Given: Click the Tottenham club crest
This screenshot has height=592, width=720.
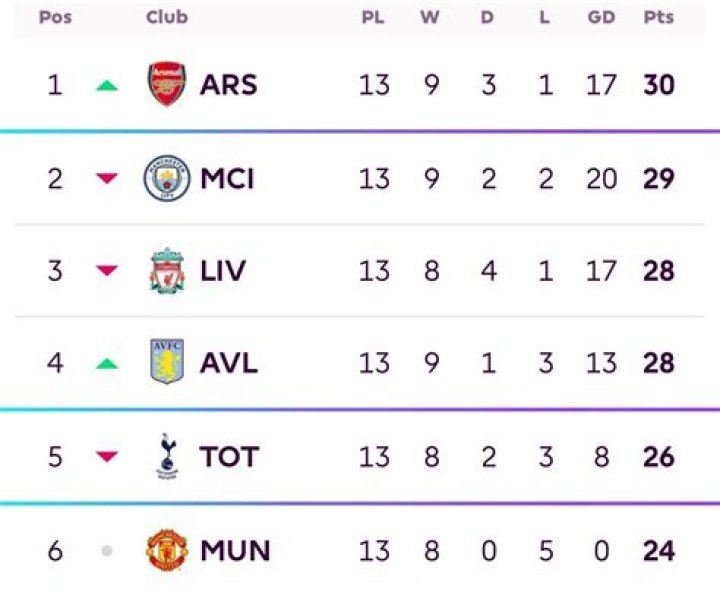Looking at the screenshot, I should click(166, 457).
